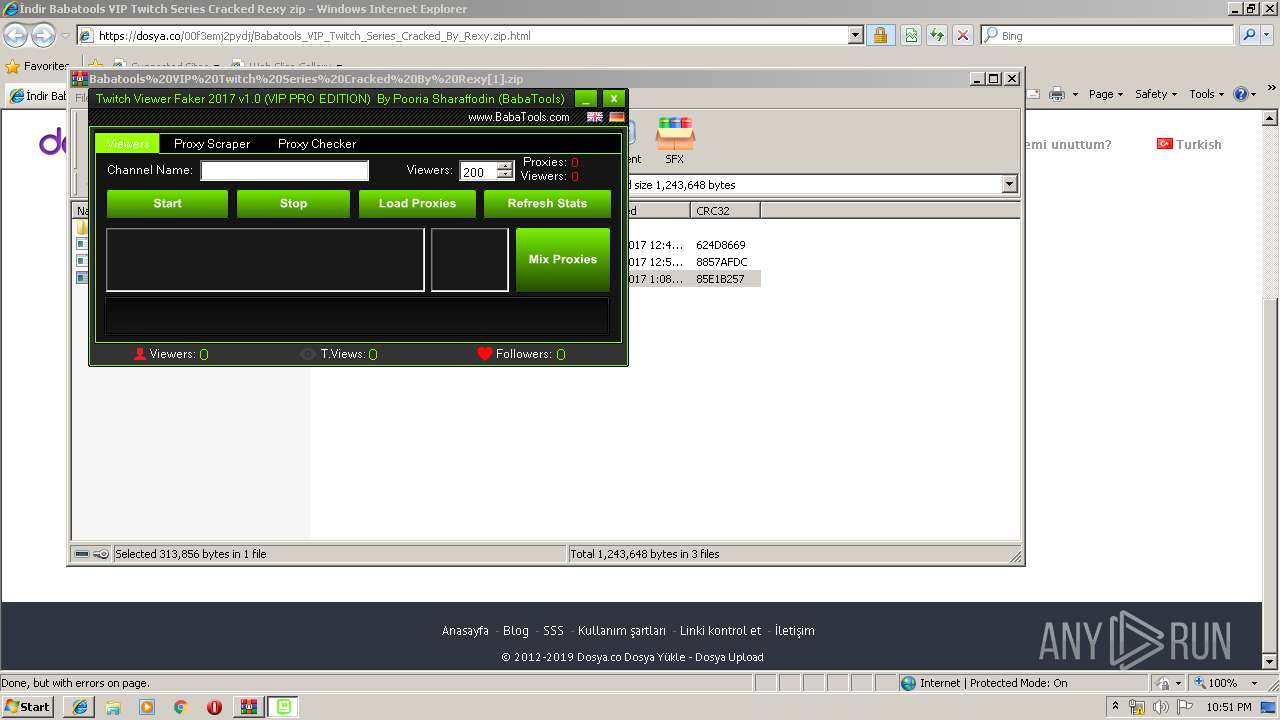This screenshot has width=1280, height=720.
Task: Click the red Followers heart icon
Action: click(485, 354)
